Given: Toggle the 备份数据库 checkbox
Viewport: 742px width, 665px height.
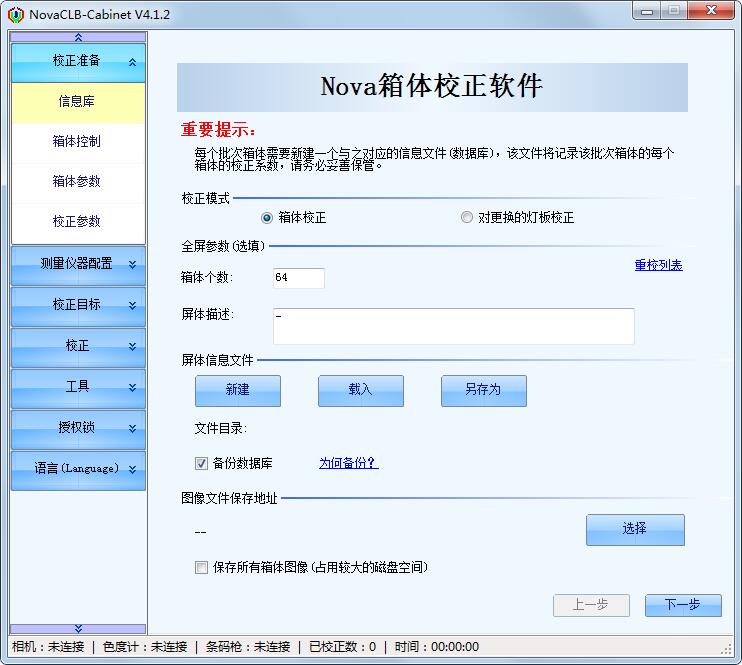Looking at the screenshot, I should (202, 463).
